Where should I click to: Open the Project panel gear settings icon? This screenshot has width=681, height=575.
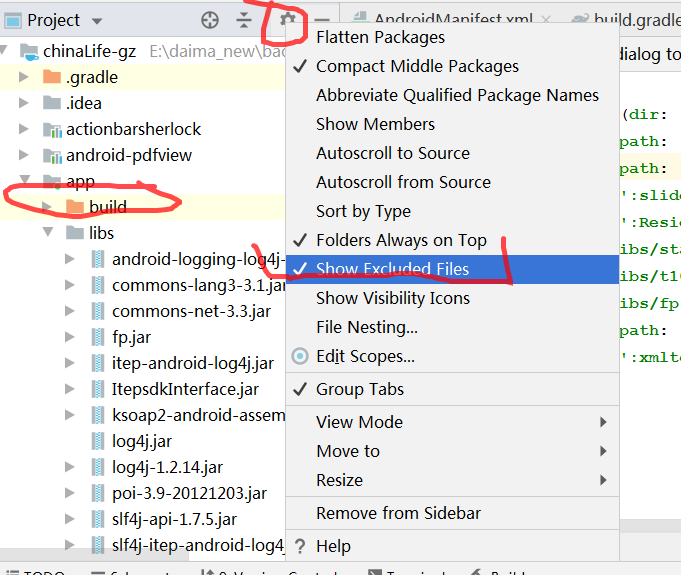pos(288,19)
